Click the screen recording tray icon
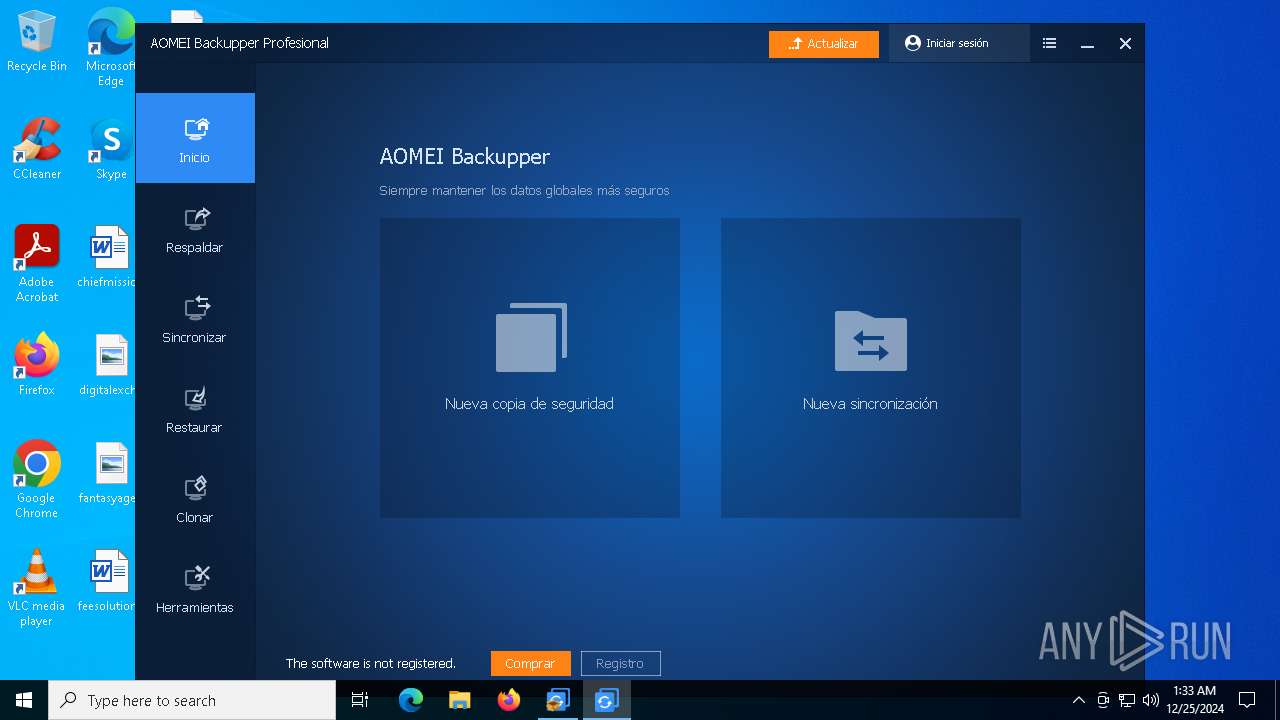Screen dimensions: 1280x720 1103,700
